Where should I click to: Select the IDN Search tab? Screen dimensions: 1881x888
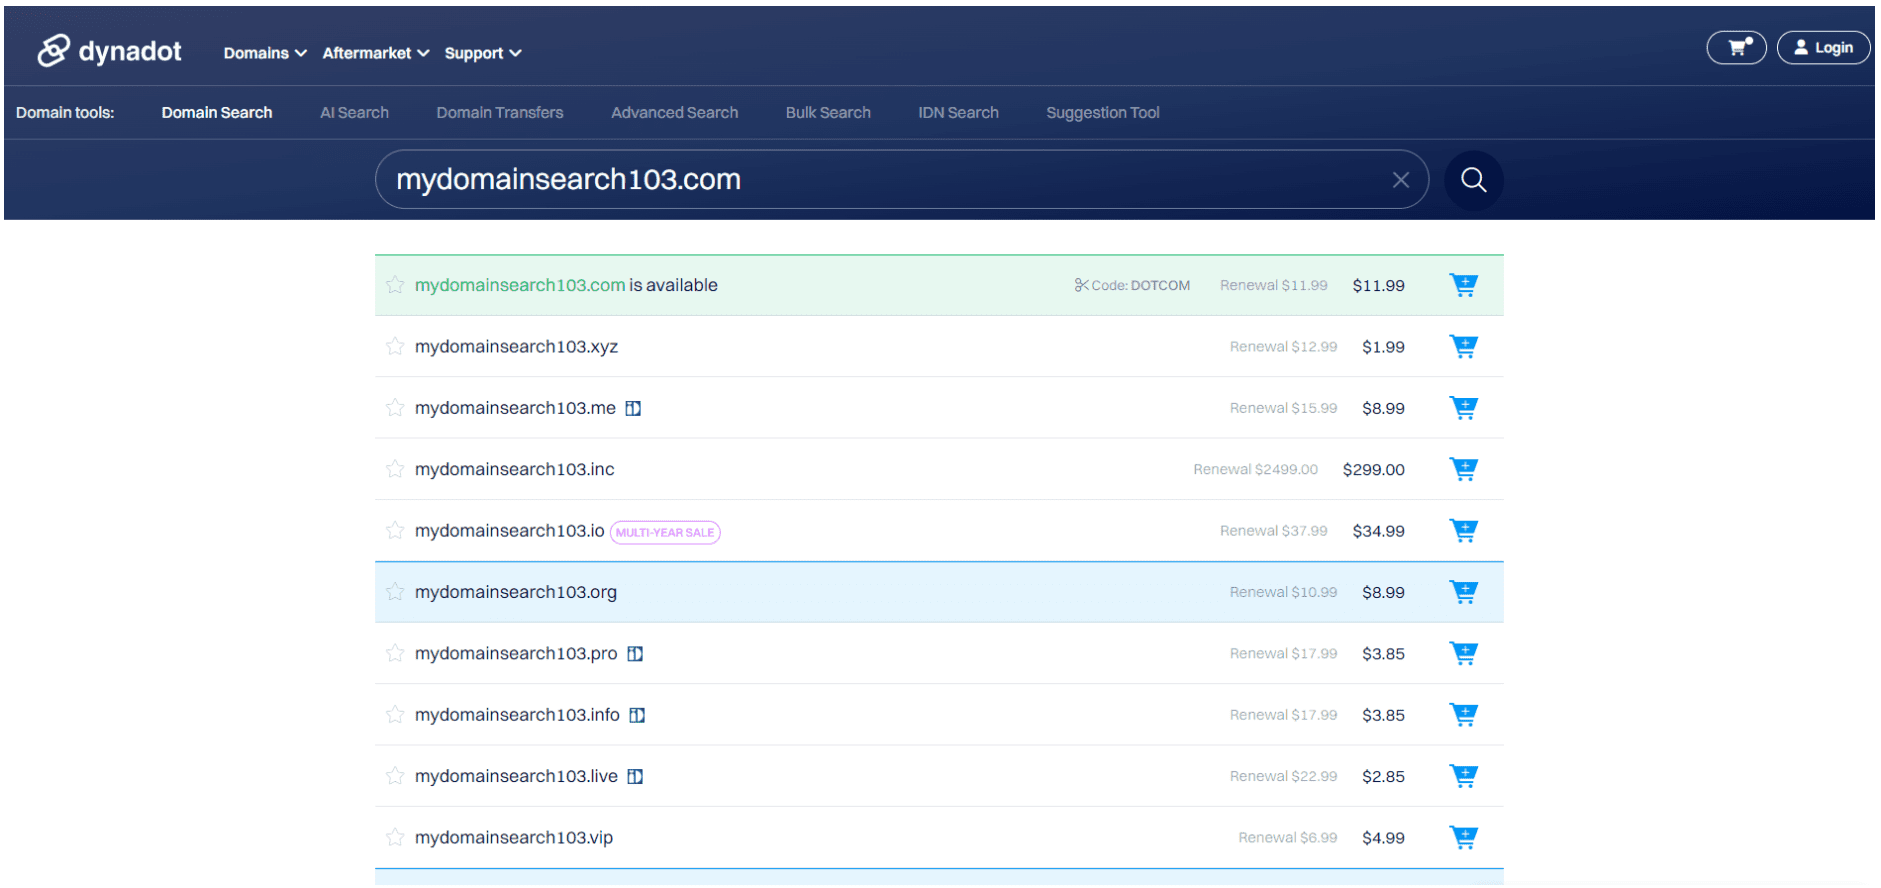(x=958, y=113)
